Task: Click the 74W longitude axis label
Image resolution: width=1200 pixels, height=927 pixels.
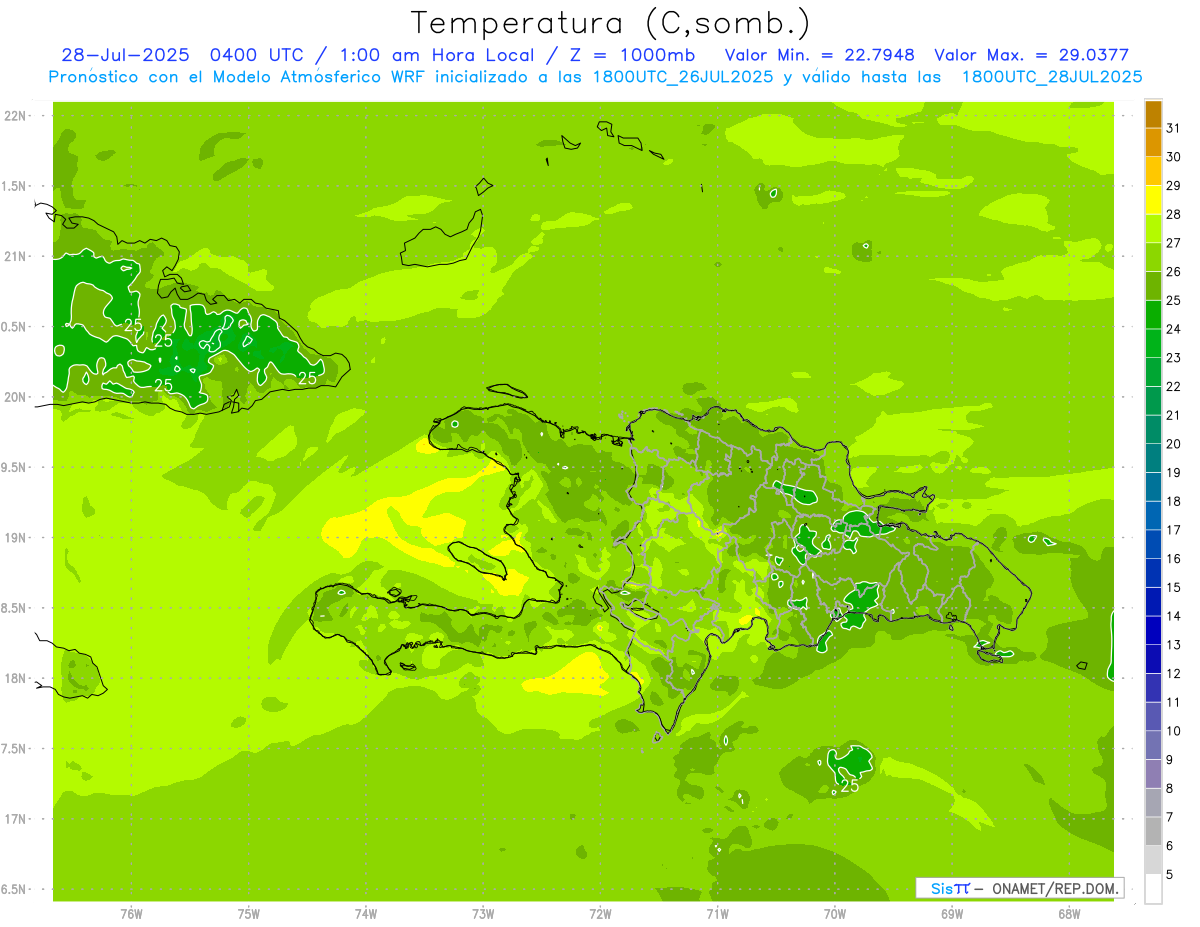Action: [x=366, y=914]
